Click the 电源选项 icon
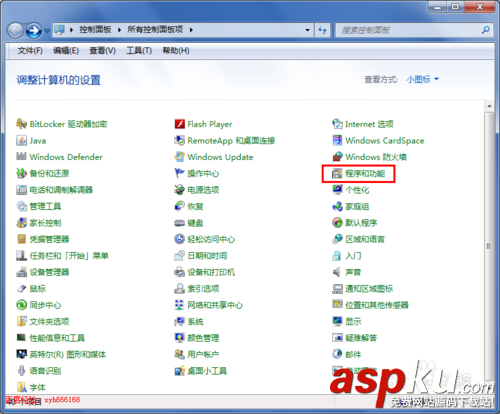500x414 pixels. 179,190
